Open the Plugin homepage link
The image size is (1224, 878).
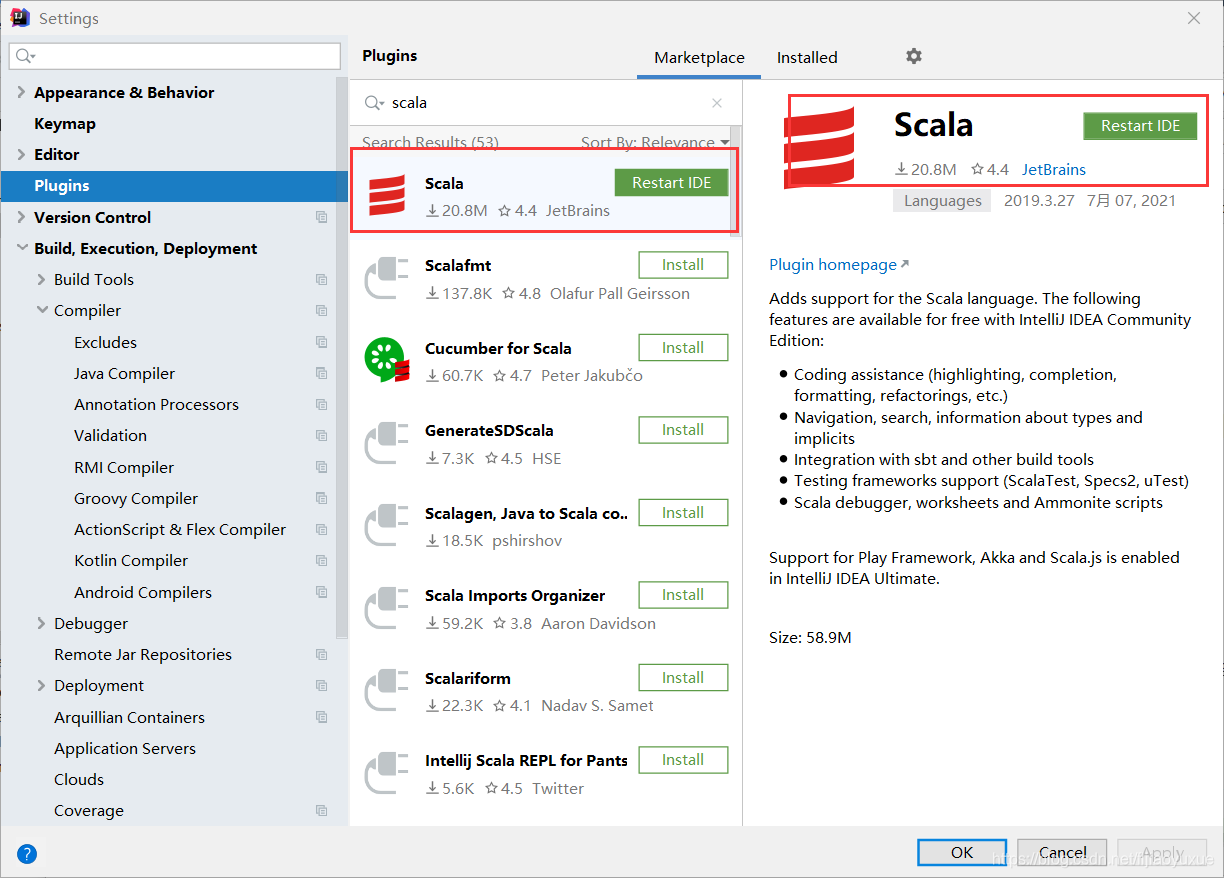[838, 265]
